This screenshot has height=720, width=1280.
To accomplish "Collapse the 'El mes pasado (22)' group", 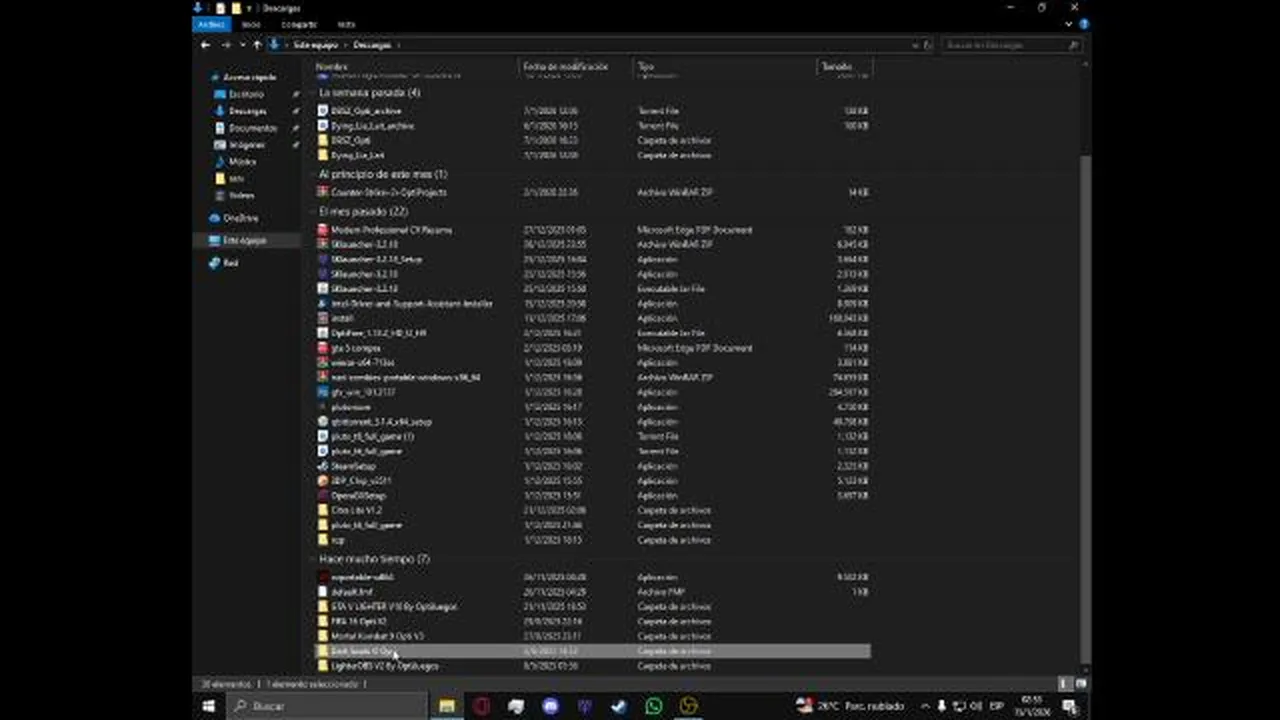I will (x=311, y=212).
